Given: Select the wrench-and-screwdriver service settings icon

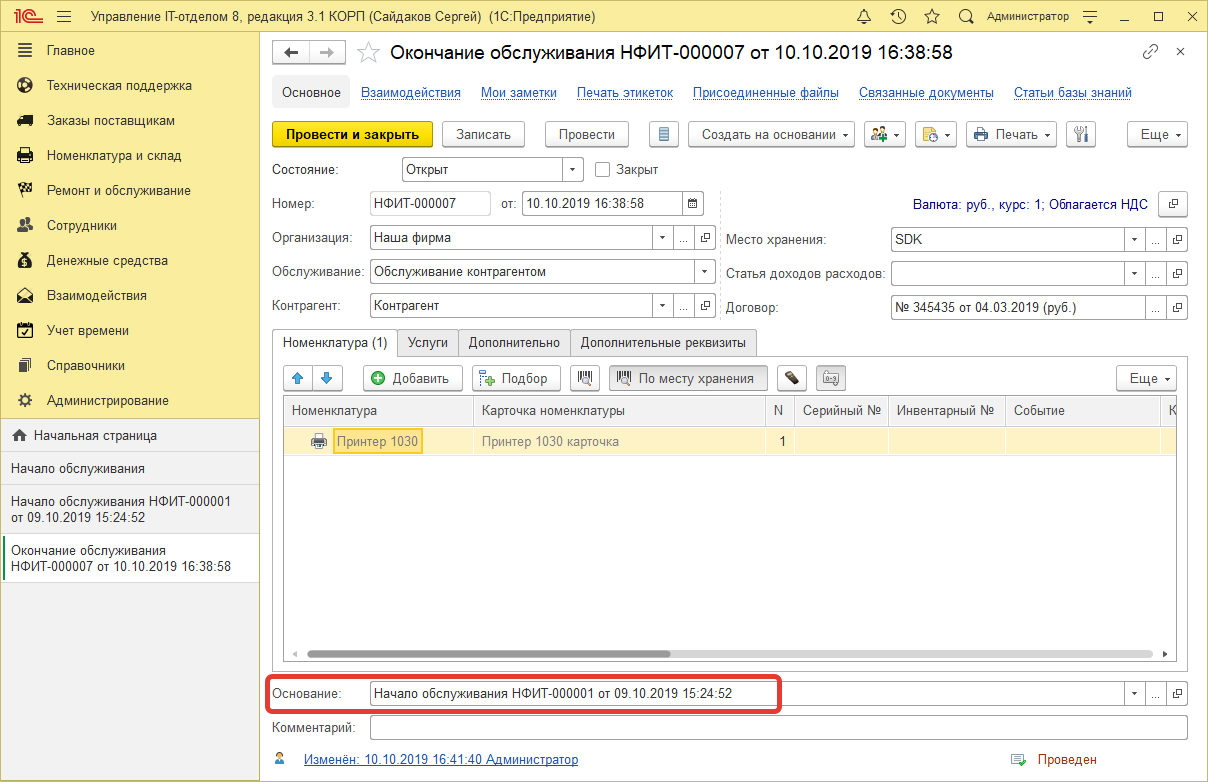Looking at the screenshot, I should [1080, 134].
